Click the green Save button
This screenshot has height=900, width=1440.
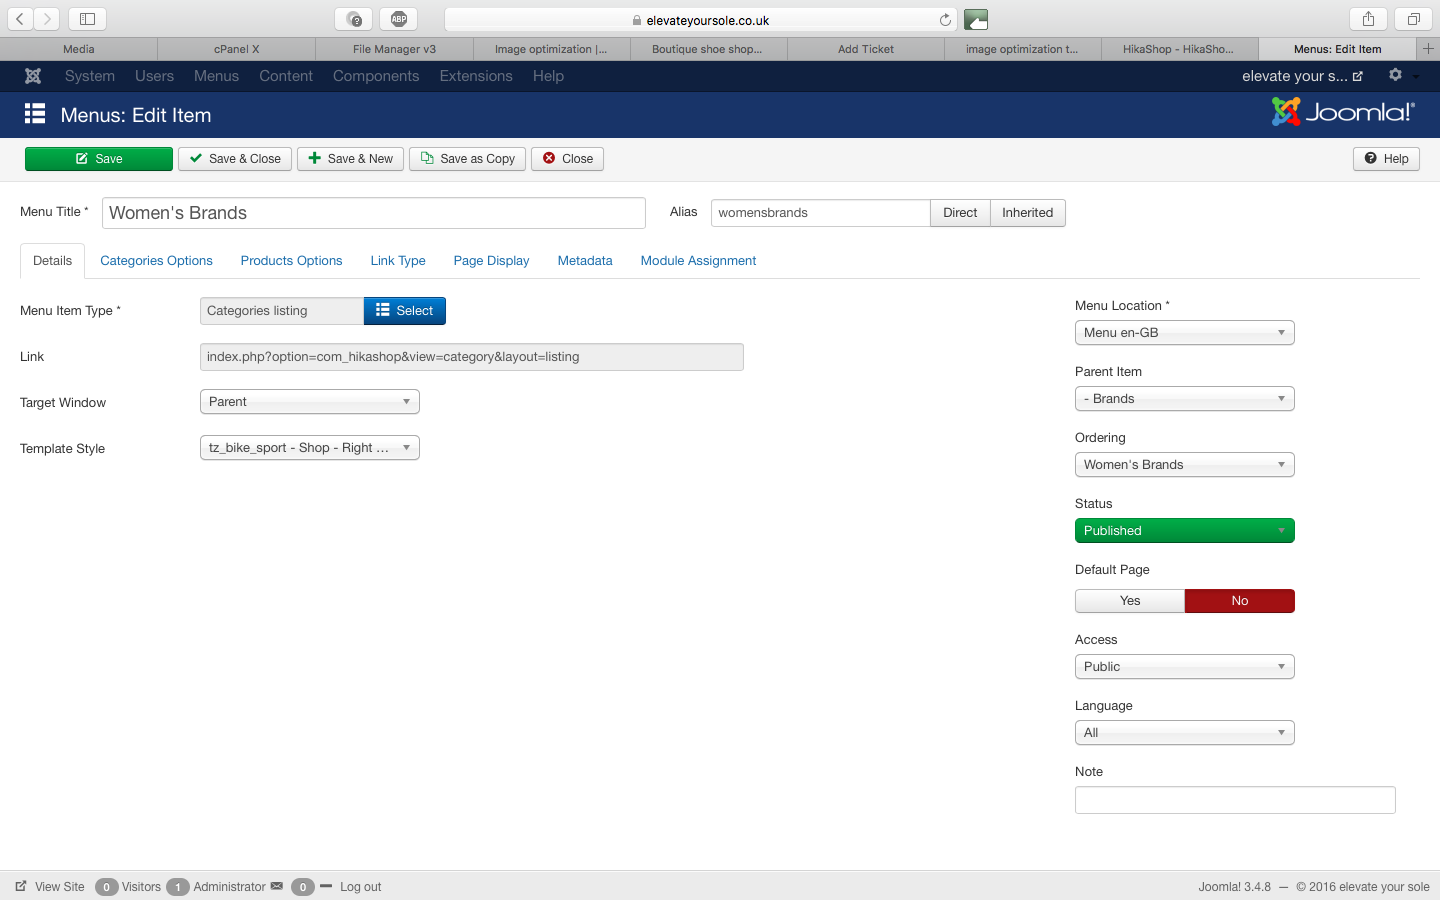(x=99, y=159)
